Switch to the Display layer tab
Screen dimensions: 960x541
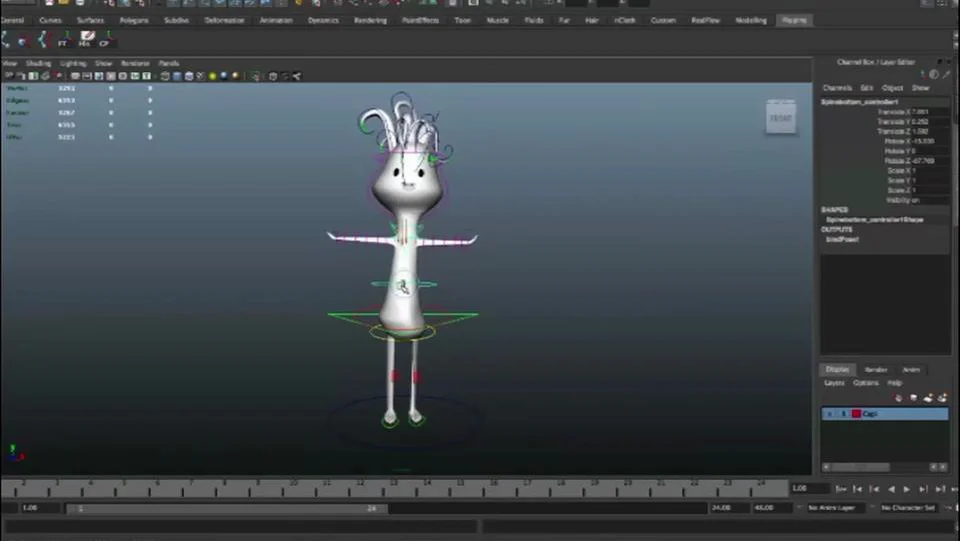coord(837,369)
